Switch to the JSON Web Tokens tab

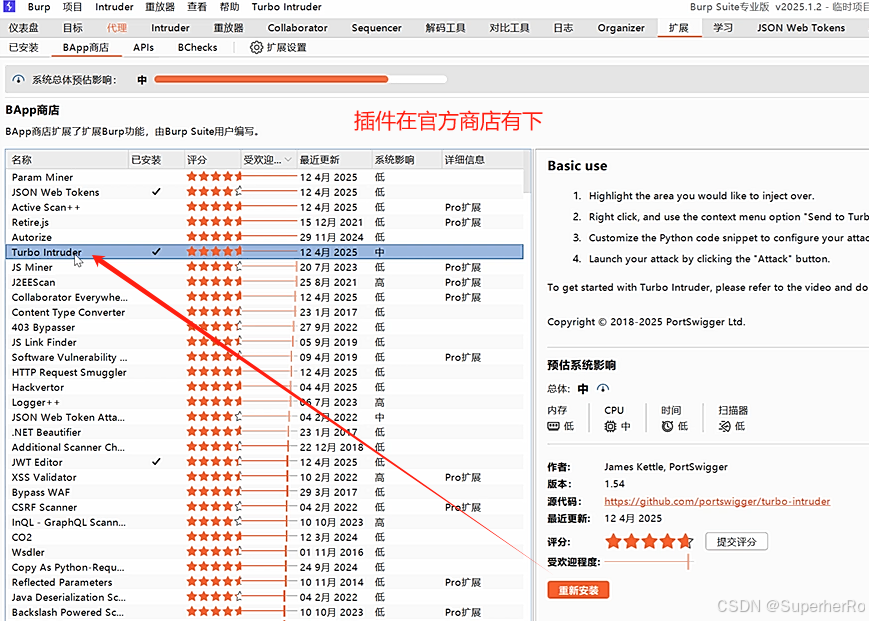point(801,28)
